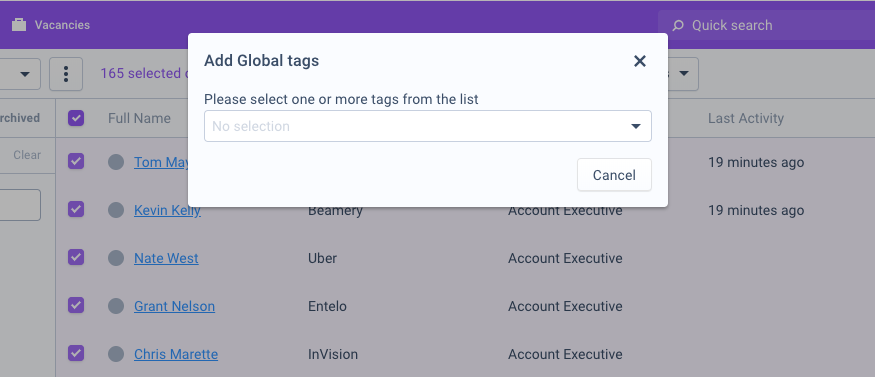The width and height of the screenshot is (875, 377).
Task: Expand the dropdown right of the dialog
Action: tap(683, 74)
